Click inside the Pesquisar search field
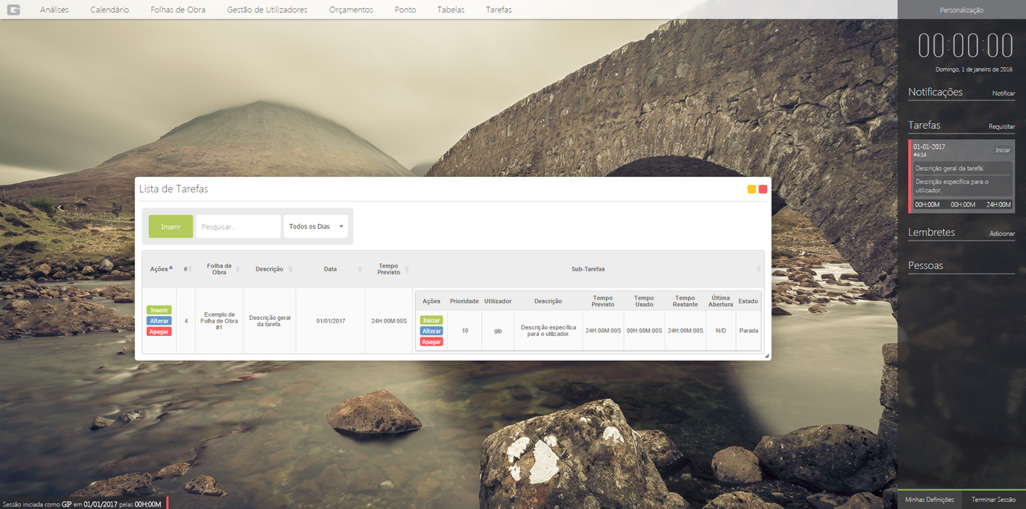This screenshot has width=1026, height=509. coord(238,227)
